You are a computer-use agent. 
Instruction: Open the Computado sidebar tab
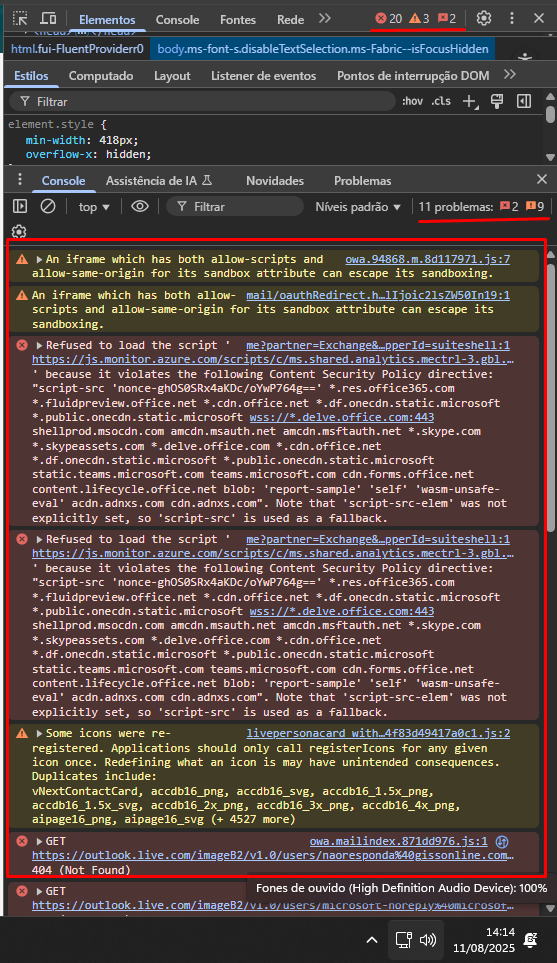(x=101, y=76)
